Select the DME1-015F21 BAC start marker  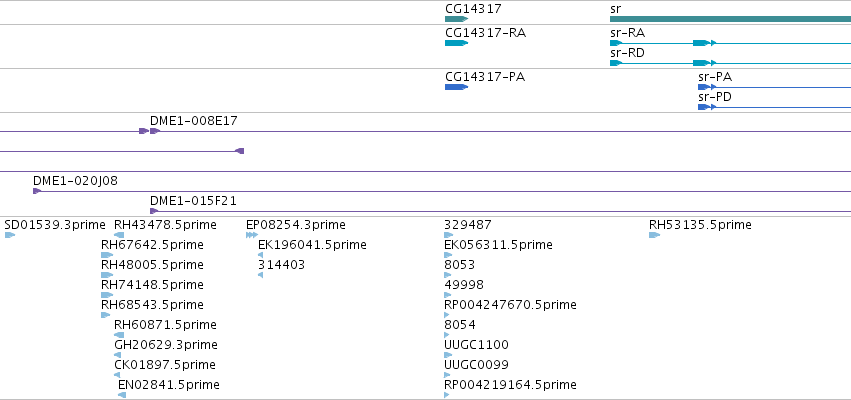click(154, 211)
